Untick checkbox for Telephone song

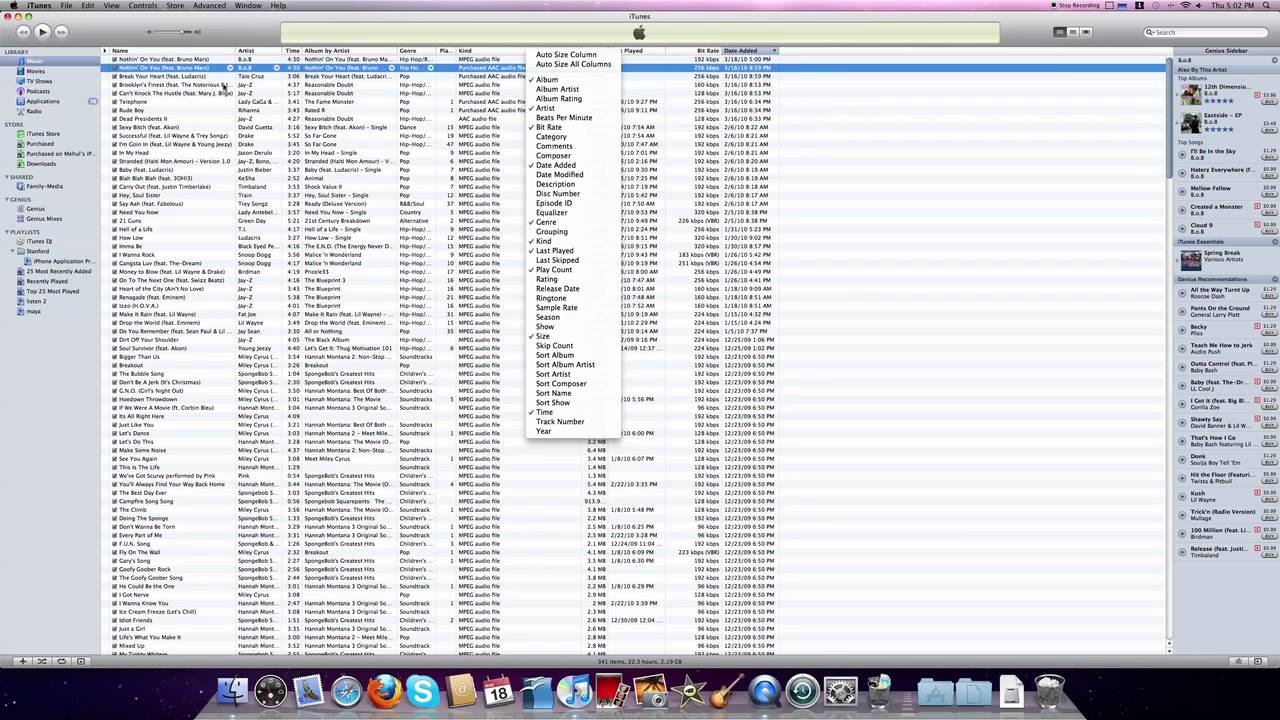tap(114, 102)
